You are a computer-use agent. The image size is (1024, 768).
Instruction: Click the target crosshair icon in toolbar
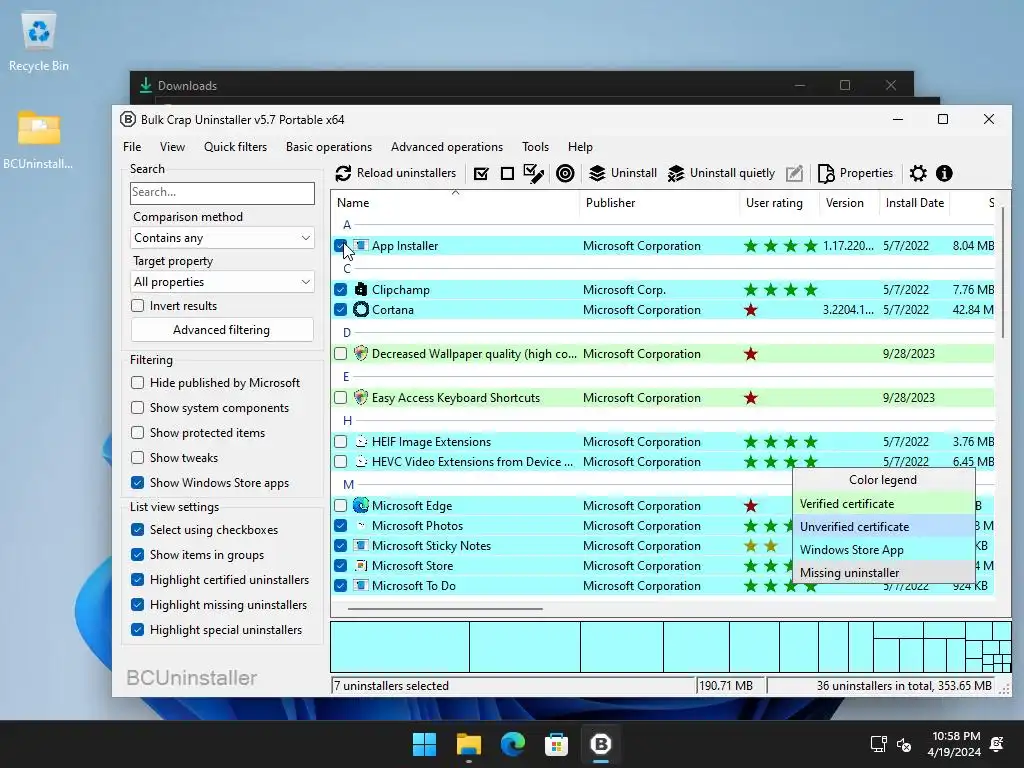click(565, 174)
